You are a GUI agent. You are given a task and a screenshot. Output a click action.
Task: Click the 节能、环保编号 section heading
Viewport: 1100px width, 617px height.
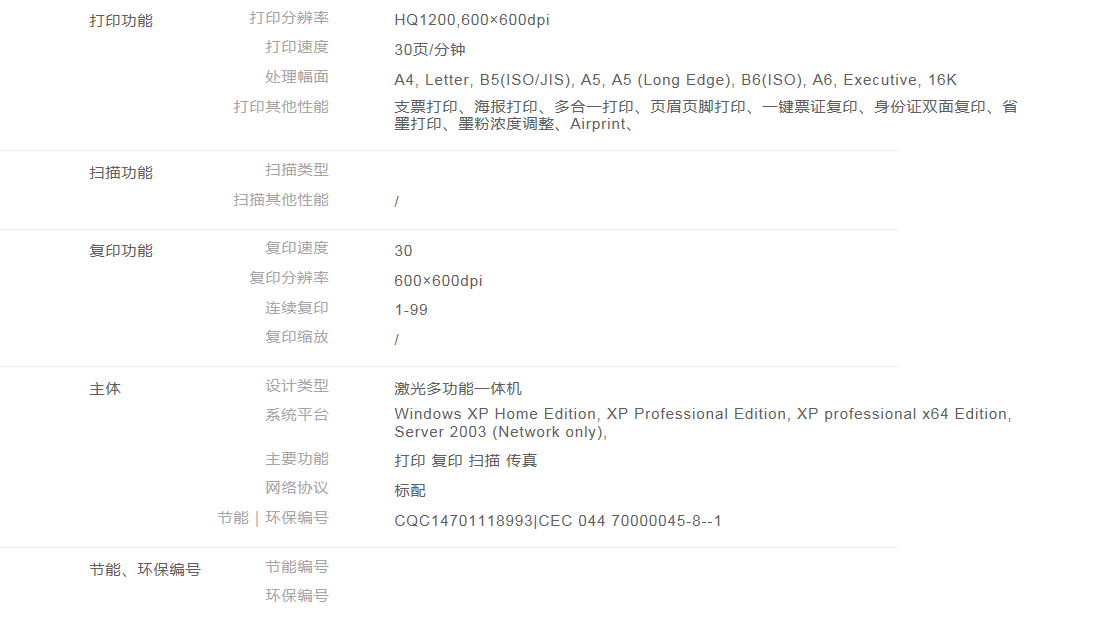pyautogui.click(x=144, y=569)
